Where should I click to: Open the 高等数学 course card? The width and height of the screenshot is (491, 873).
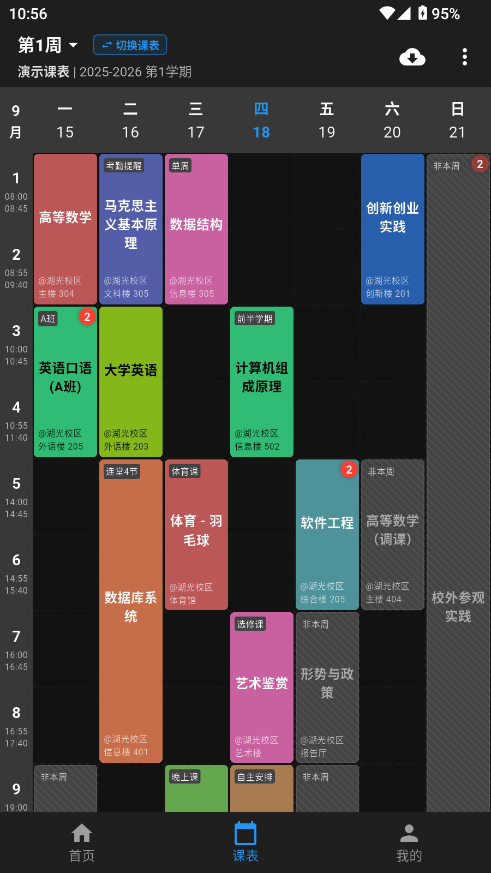(x=65, y=229)
